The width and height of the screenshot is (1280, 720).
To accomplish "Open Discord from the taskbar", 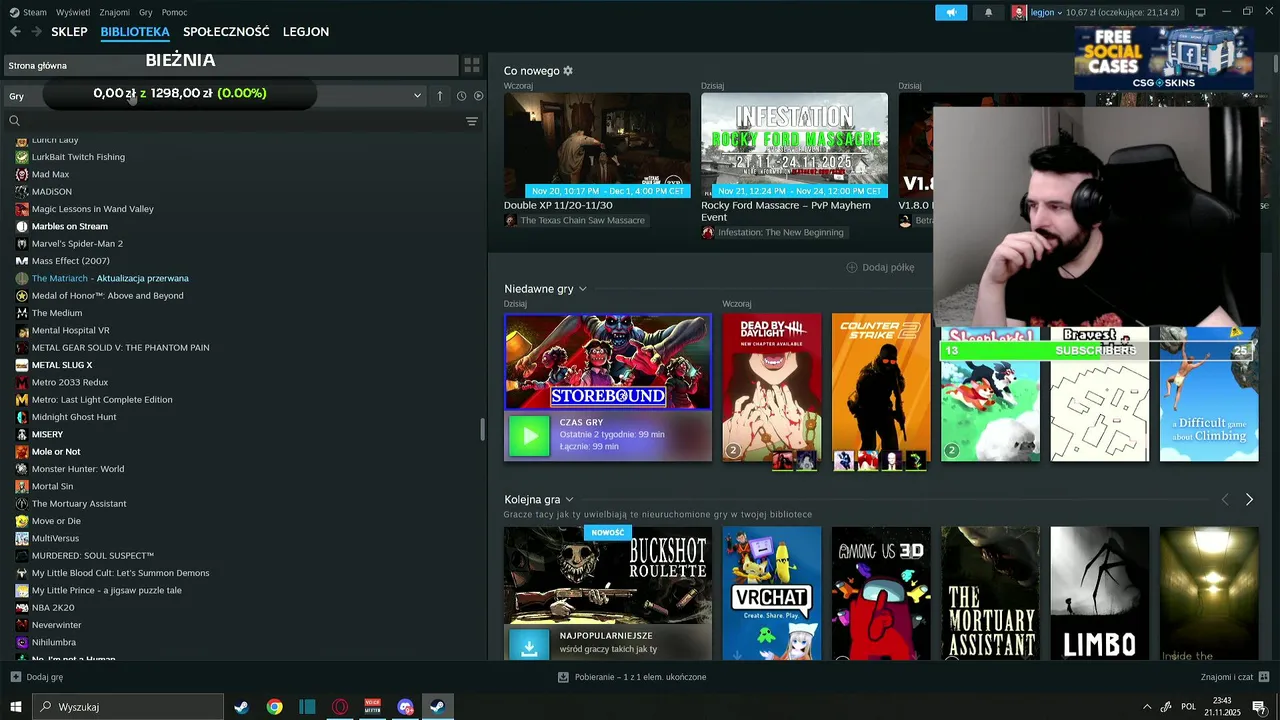I will click(405, 706).
